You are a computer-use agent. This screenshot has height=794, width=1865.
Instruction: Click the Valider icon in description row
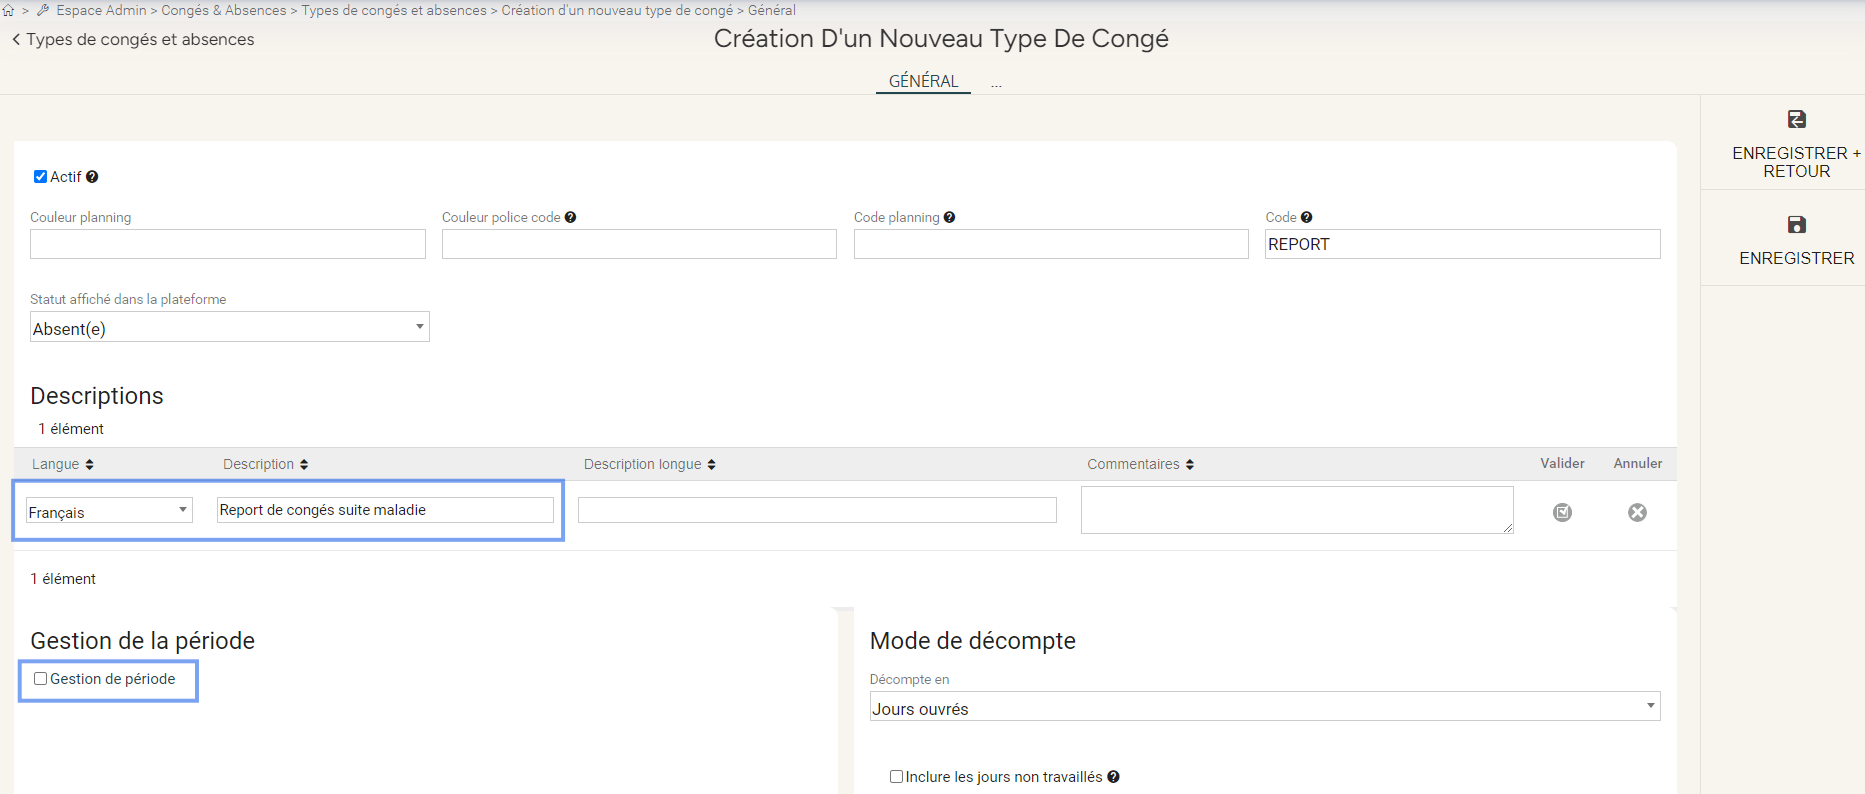[1562, 512]
